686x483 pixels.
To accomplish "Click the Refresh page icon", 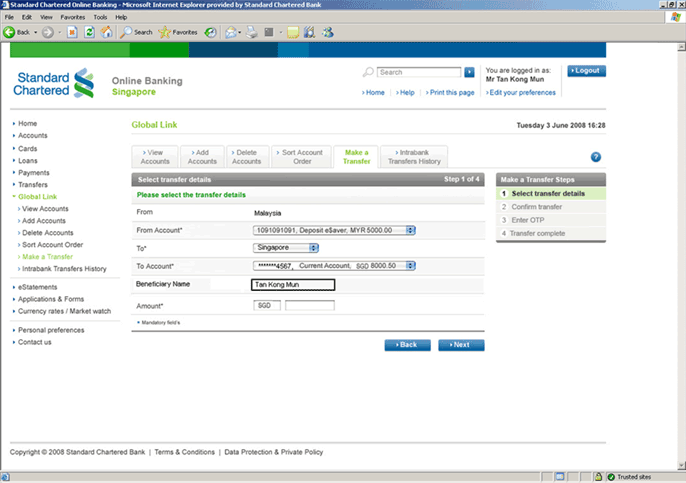I will (89, 32).
